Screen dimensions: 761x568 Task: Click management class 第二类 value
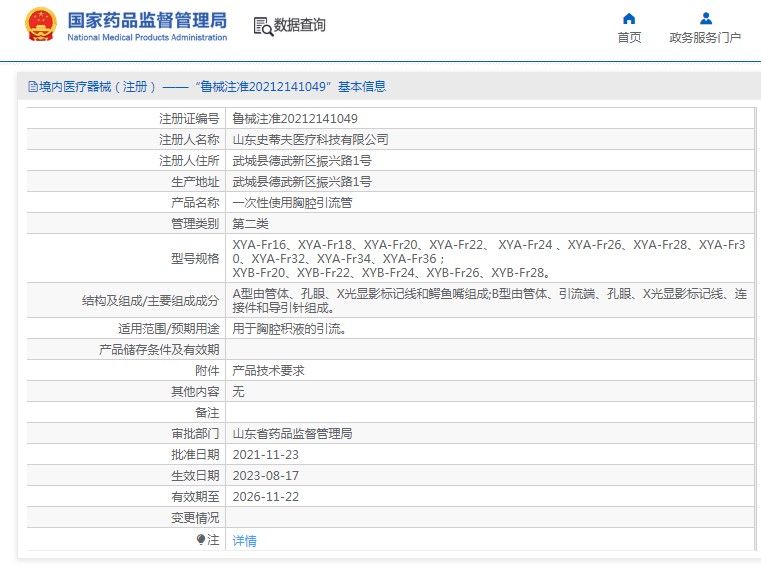(x=250, y=224)
